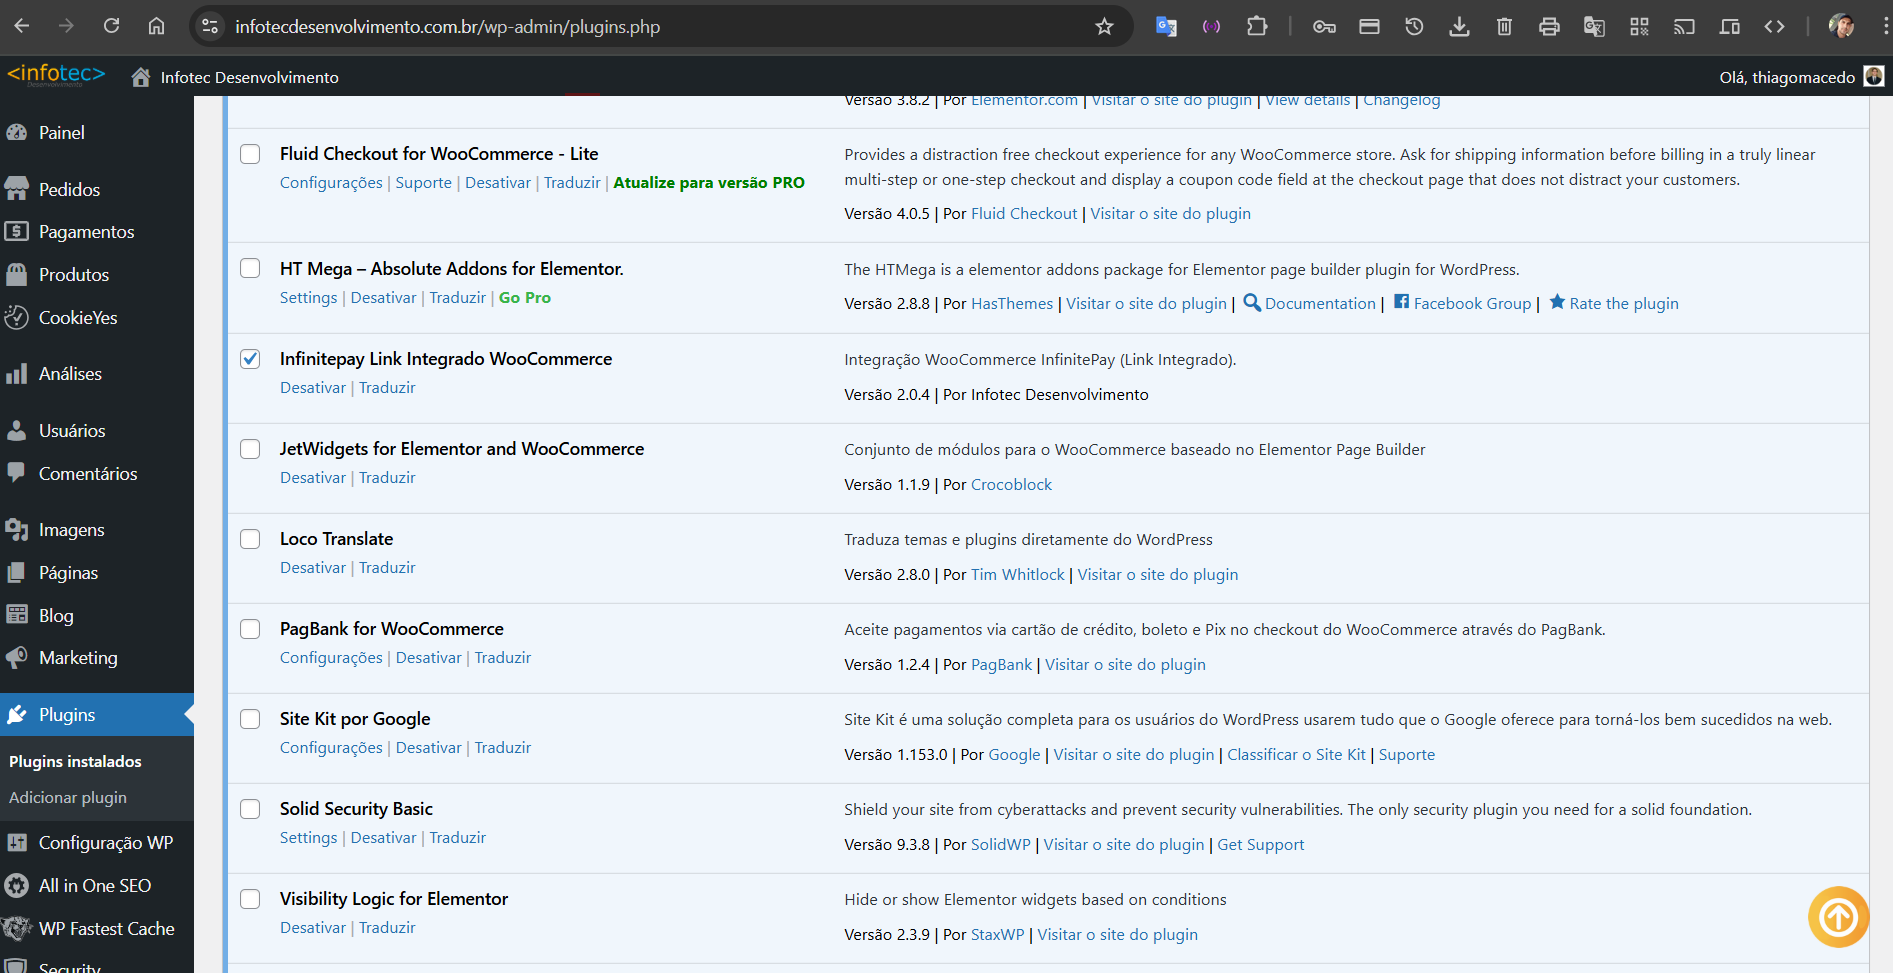Click the orange scroll-to-top arrow button
Screen dimensions: 1893x973
tap(1837, 916)
